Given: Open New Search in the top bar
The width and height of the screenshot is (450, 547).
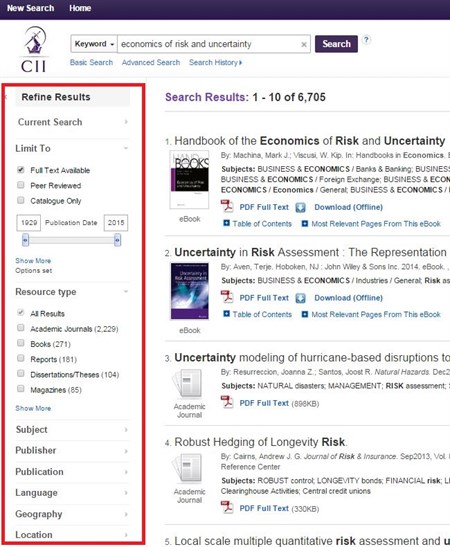Looking at the screenshot, I should [x=30, y=8].
